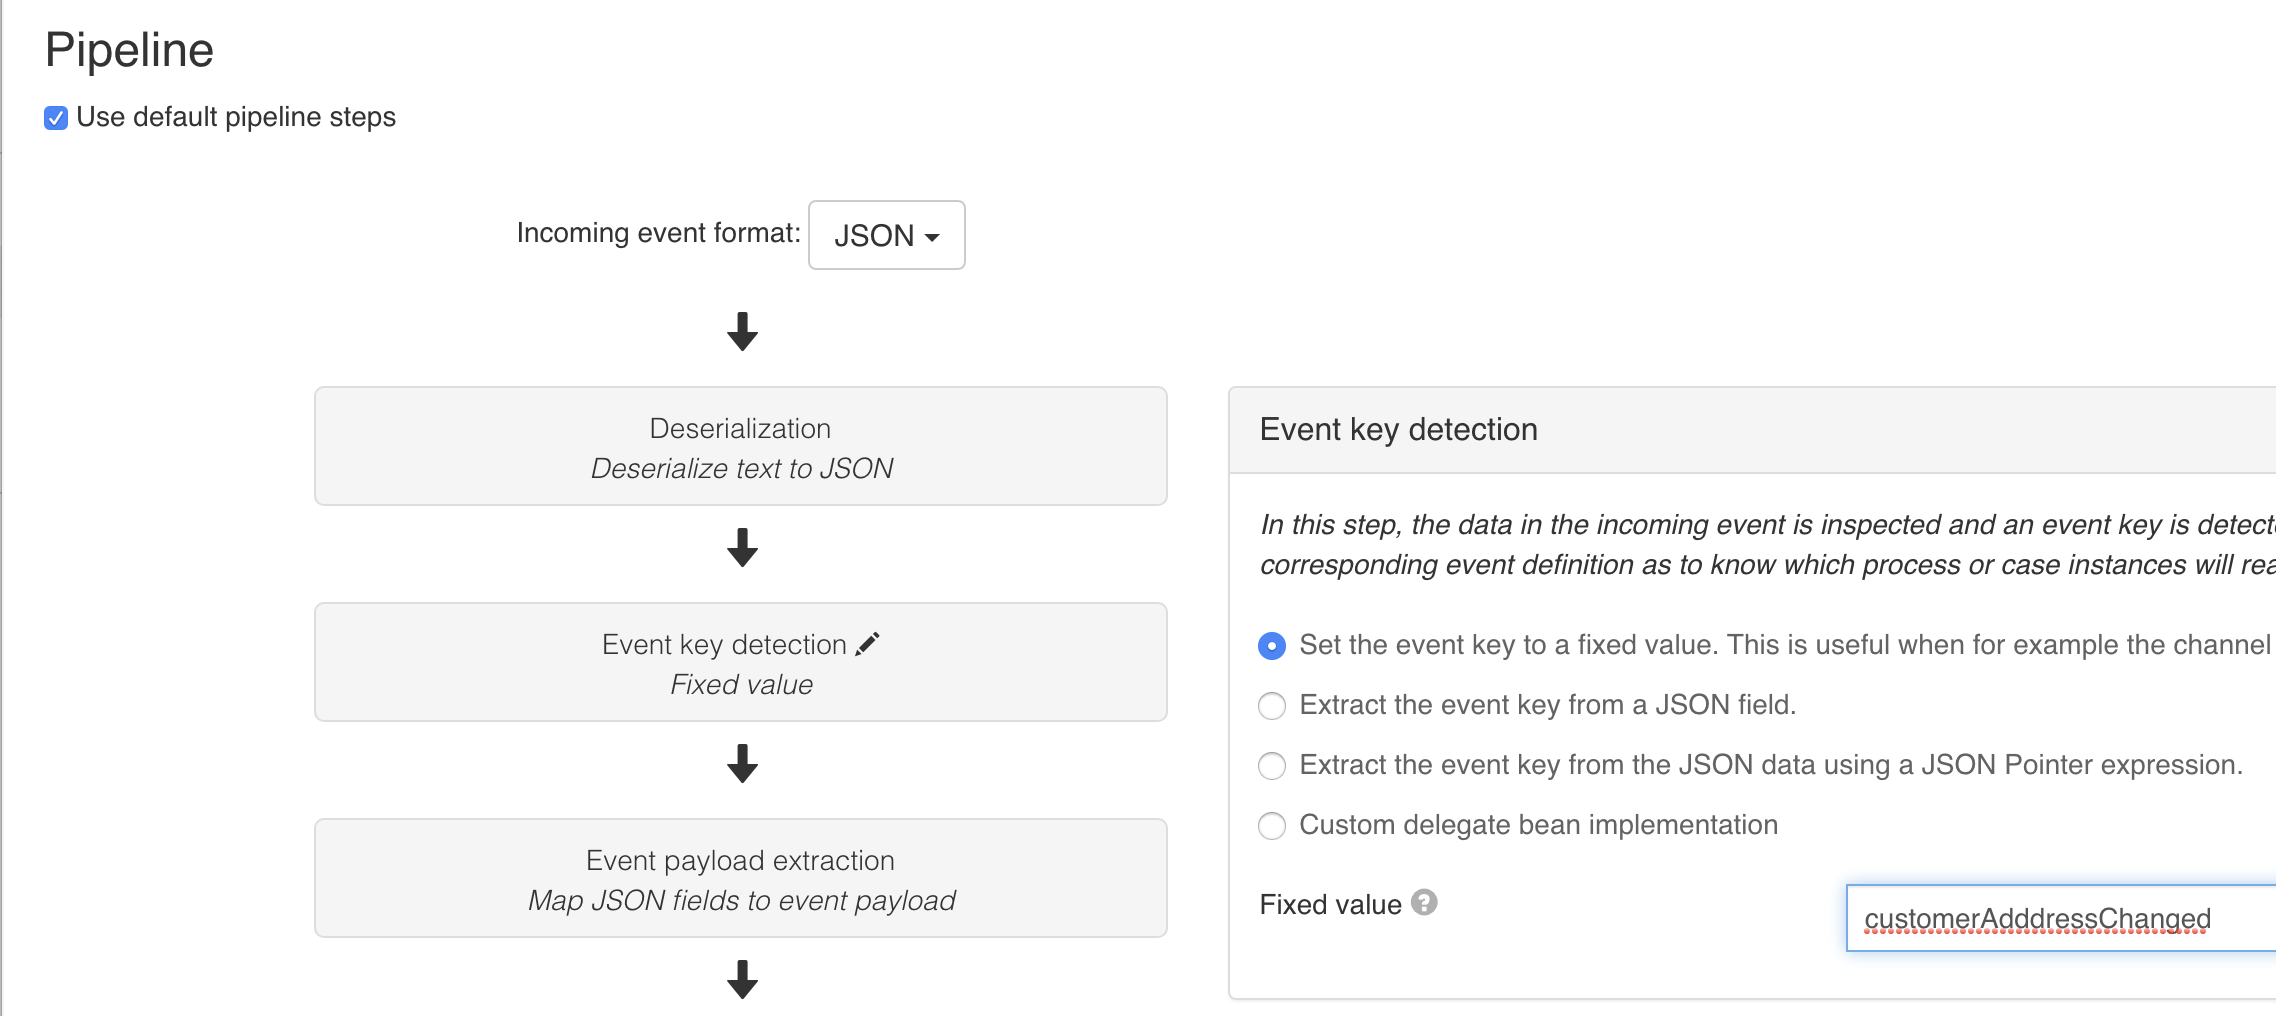Click the pencil edit icon on Event key detection

click(868, 643)
